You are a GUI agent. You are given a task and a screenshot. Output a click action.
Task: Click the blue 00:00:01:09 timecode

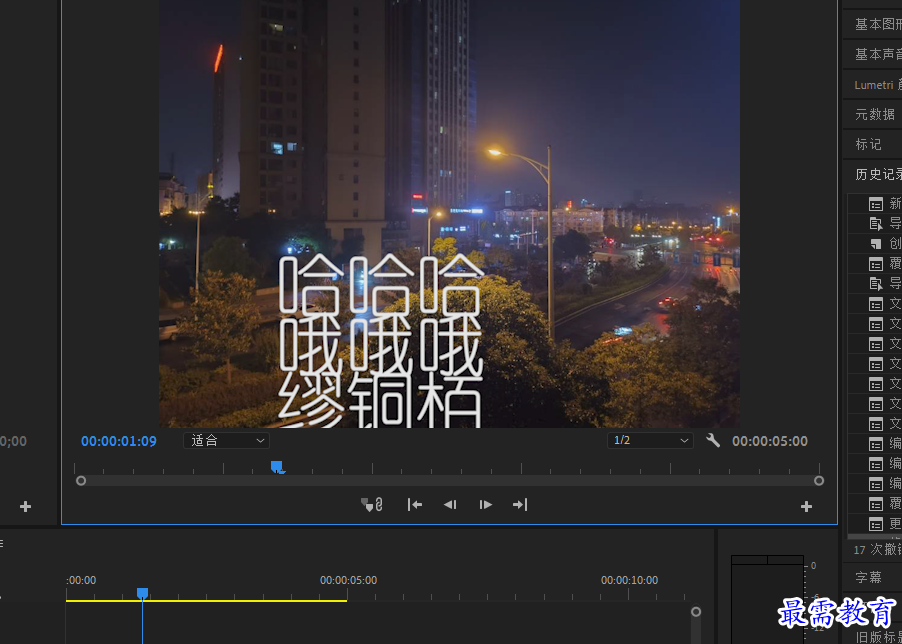pyautogui.click(x=119, y=441)
